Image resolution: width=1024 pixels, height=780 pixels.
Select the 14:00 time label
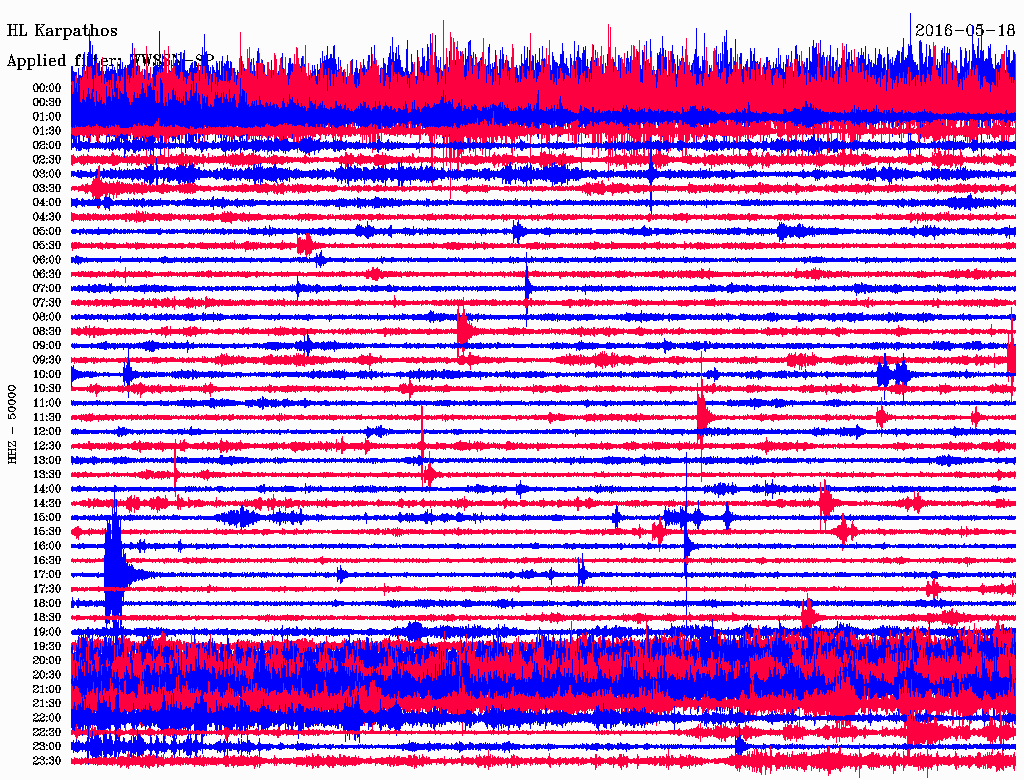(x=46, y=489)
